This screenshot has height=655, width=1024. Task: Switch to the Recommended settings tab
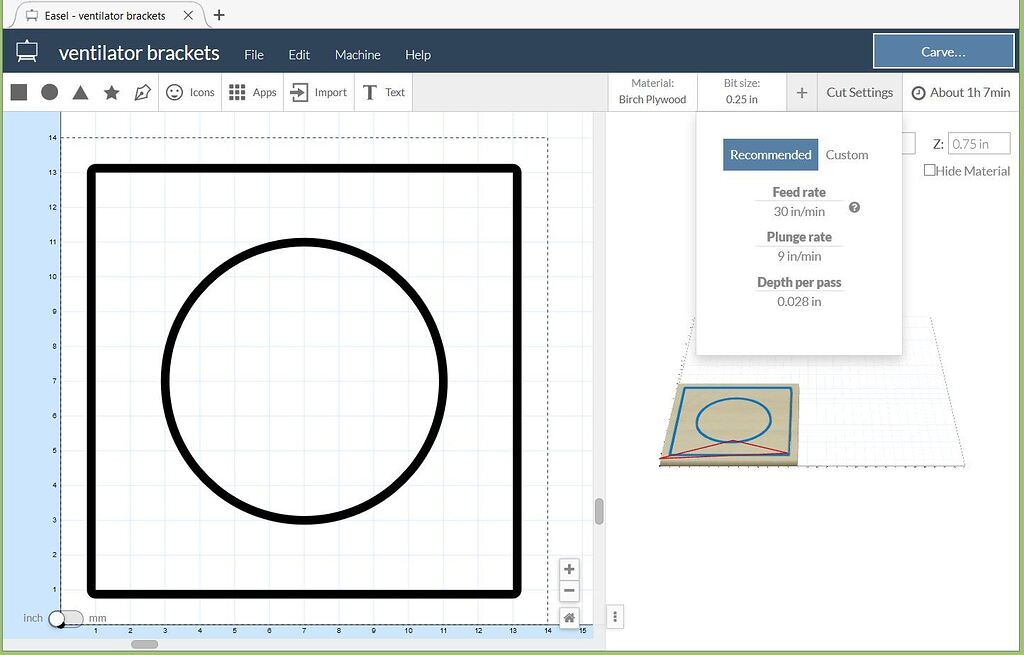tap(770, 155)
